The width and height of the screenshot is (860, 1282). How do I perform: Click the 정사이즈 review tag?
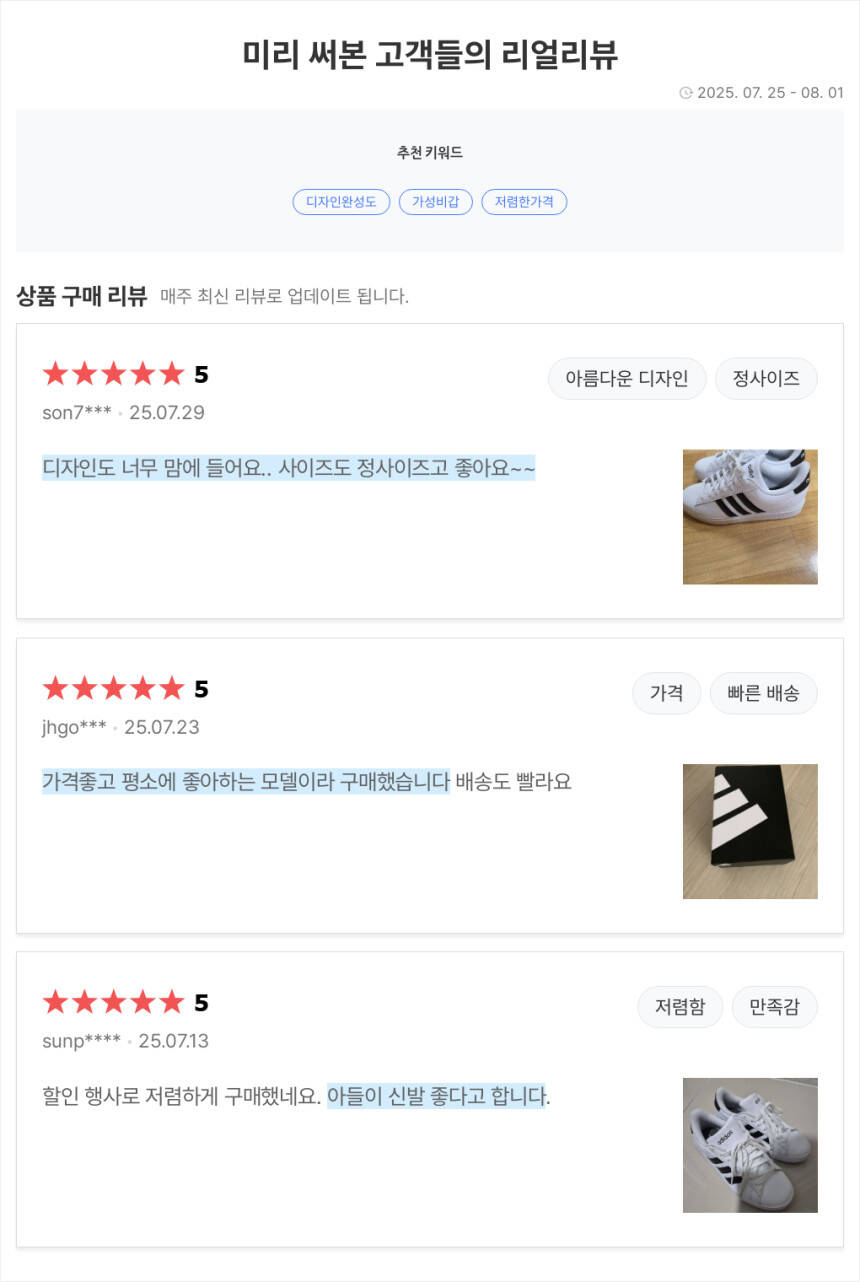(766, 379)
